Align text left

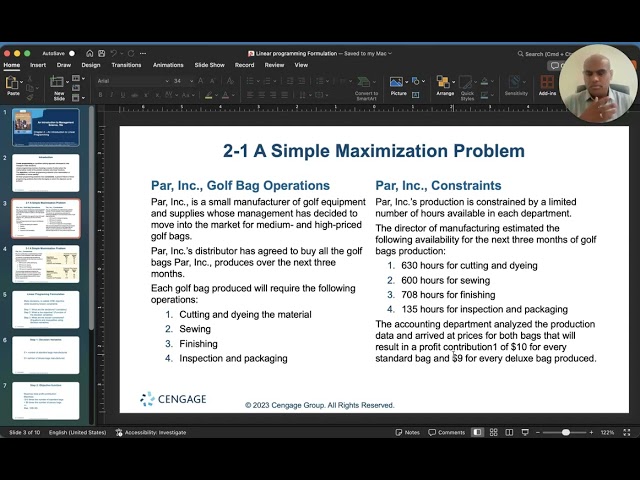pyautogui.click(x=250, y=95)
